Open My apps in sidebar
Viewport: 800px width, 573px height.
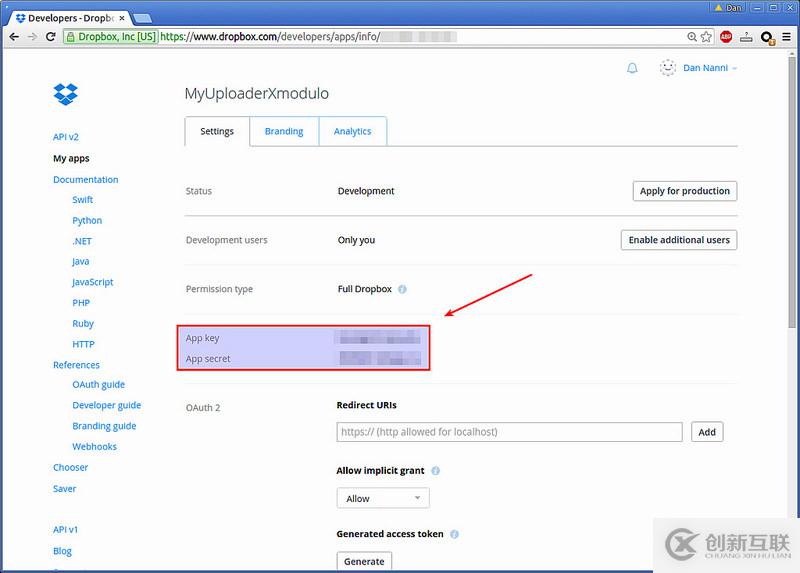[71, 158]
